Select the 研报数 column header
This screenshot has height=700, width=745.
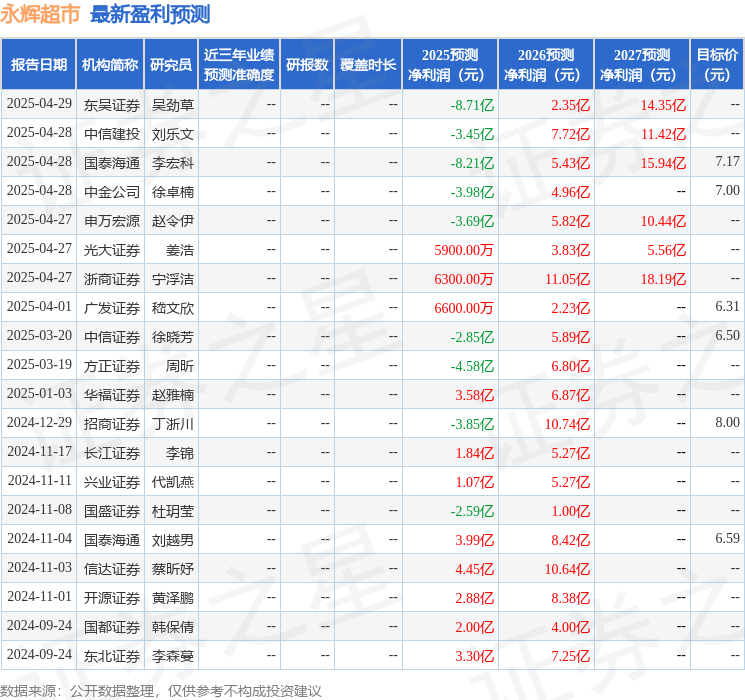(307, 64)
